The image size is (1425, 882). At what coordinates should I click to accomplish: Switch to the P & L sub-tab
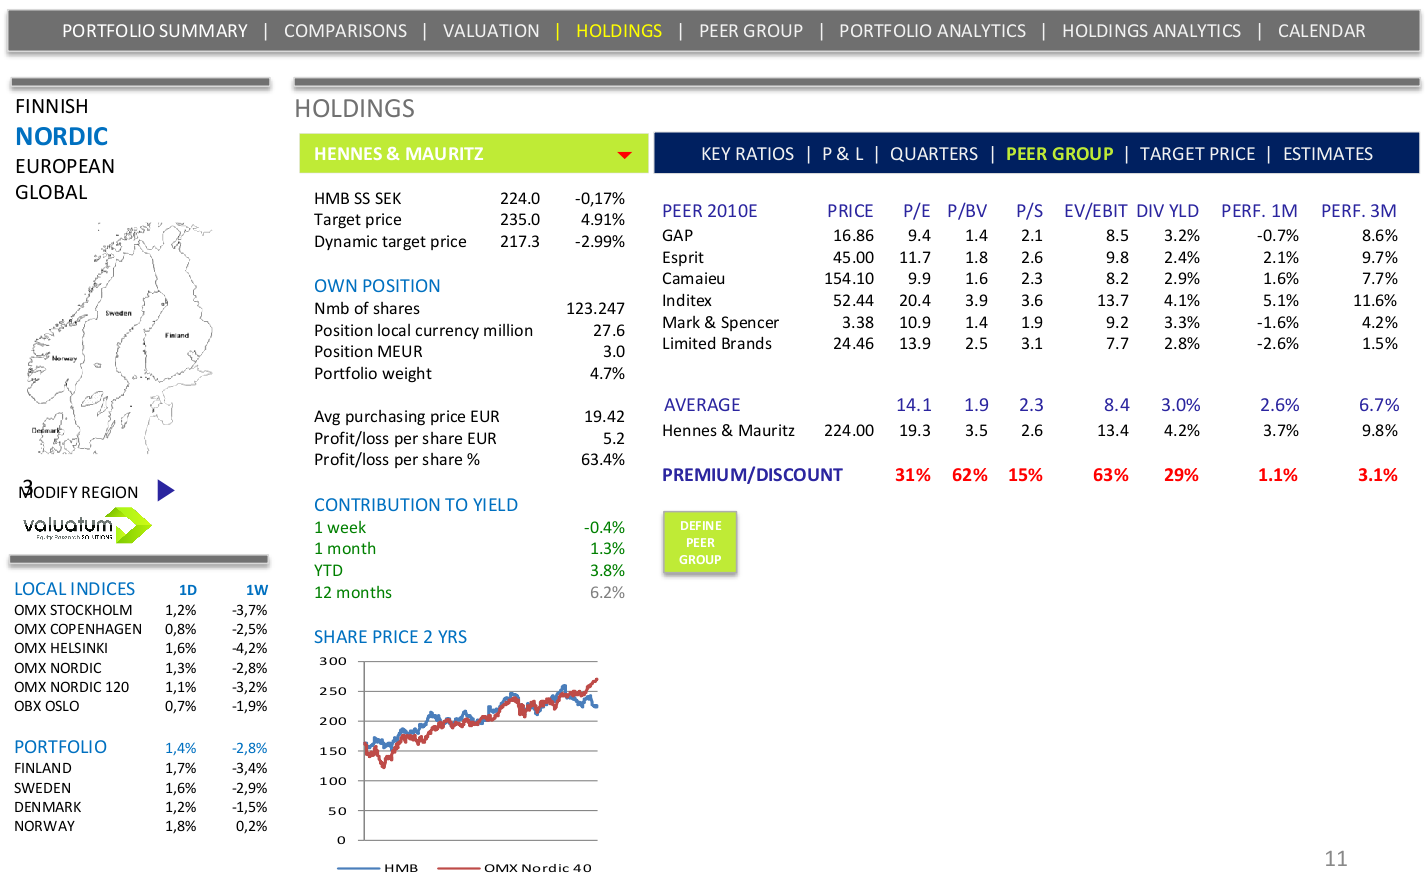(843, 154)
